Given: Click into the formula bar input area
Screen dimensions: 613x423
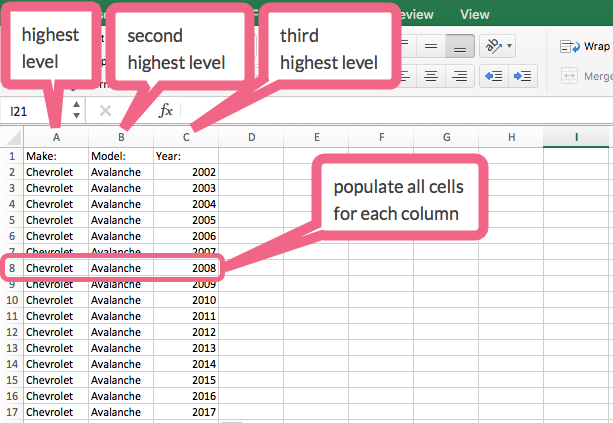Looking at the screenshot, I should (397, 111).
